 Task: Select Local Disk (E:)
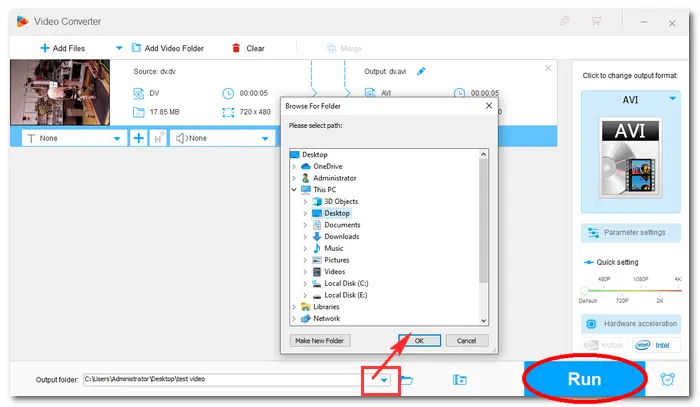click(346, 295)
